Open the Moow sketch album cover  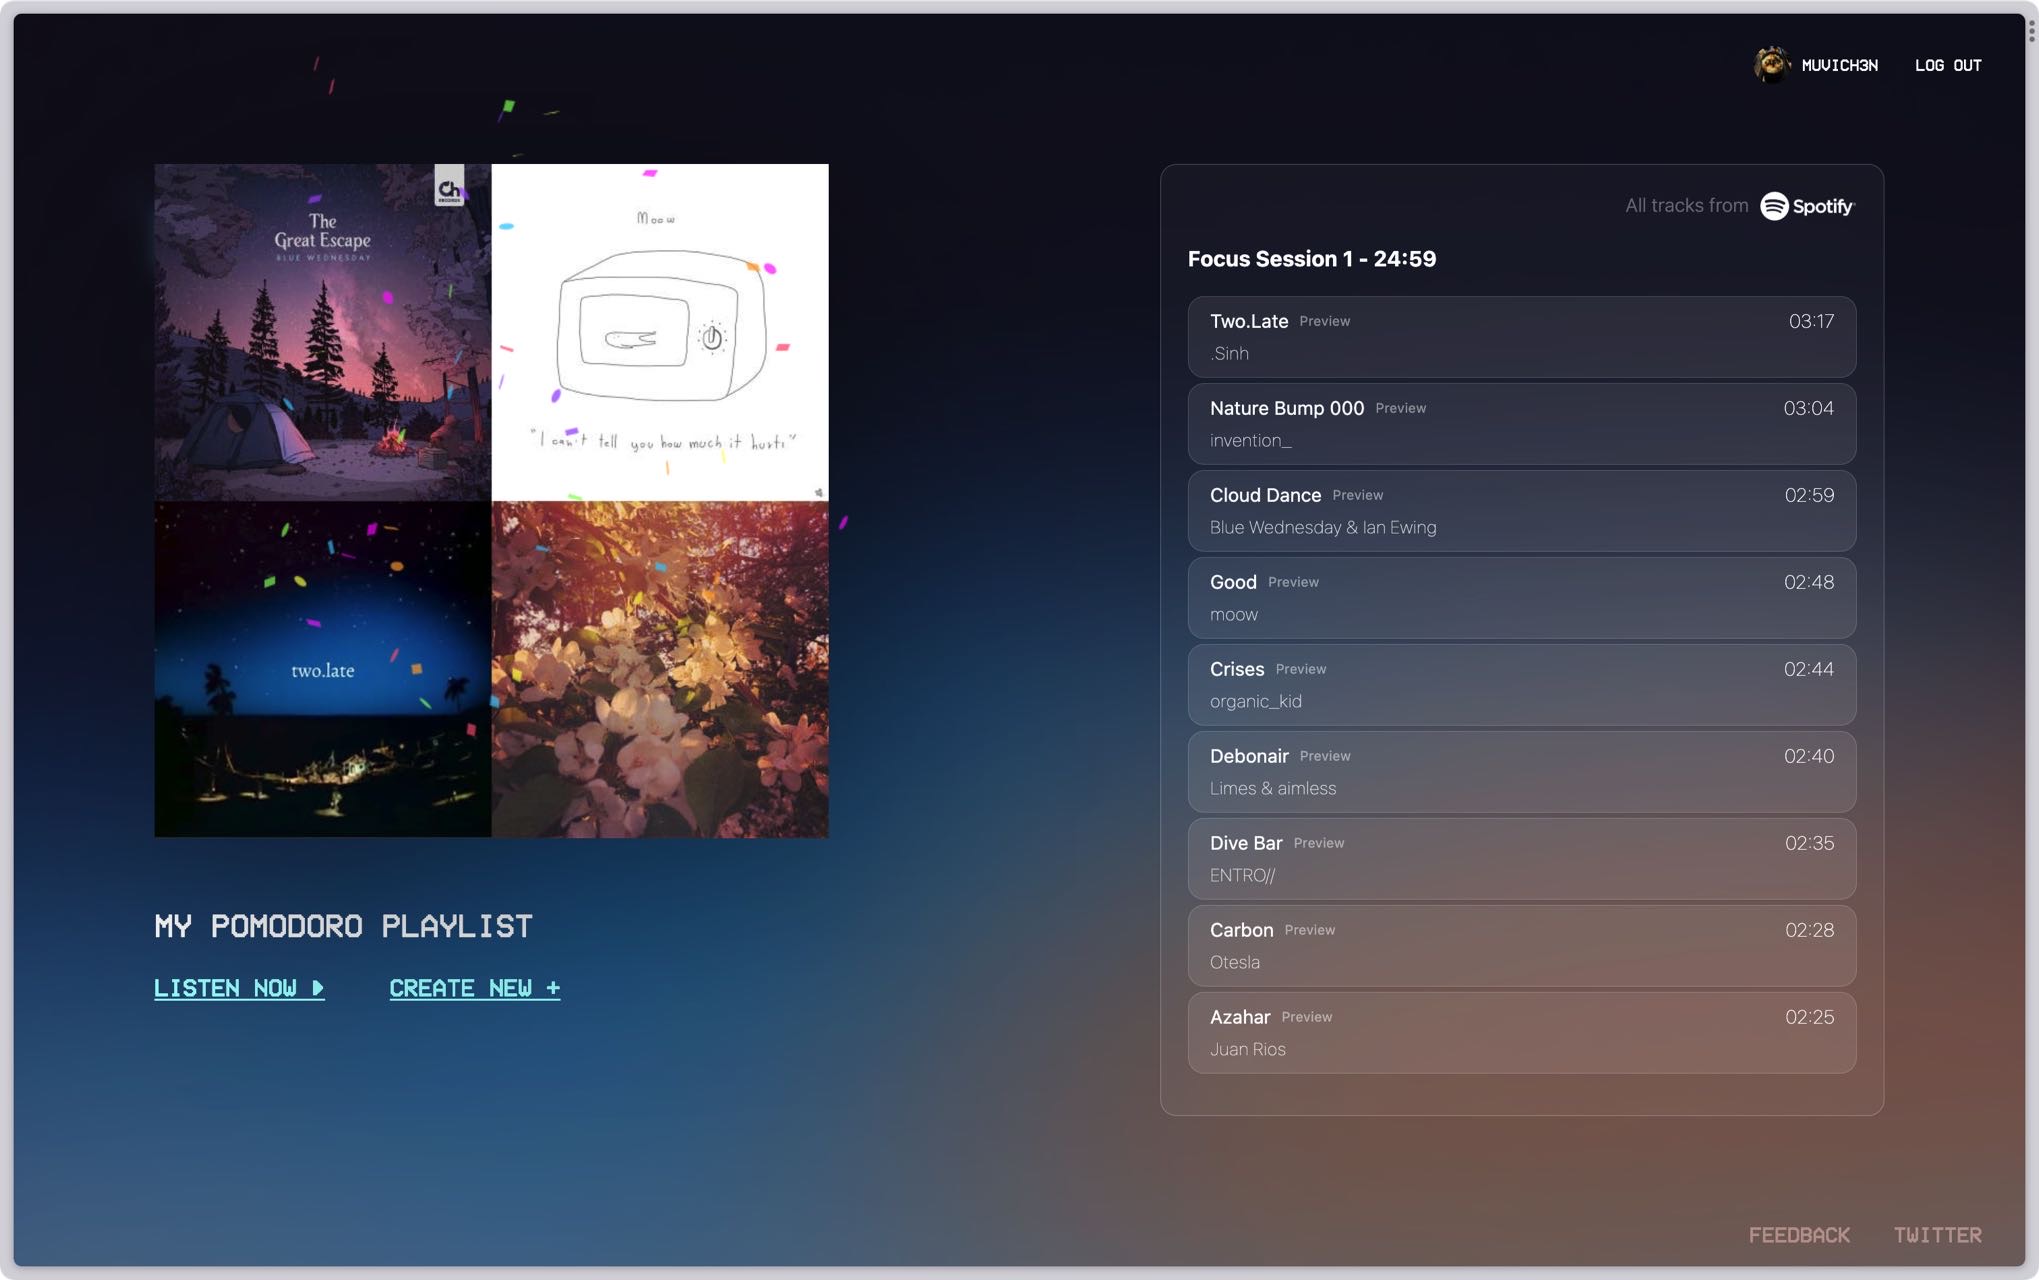(x=660, y=332)
